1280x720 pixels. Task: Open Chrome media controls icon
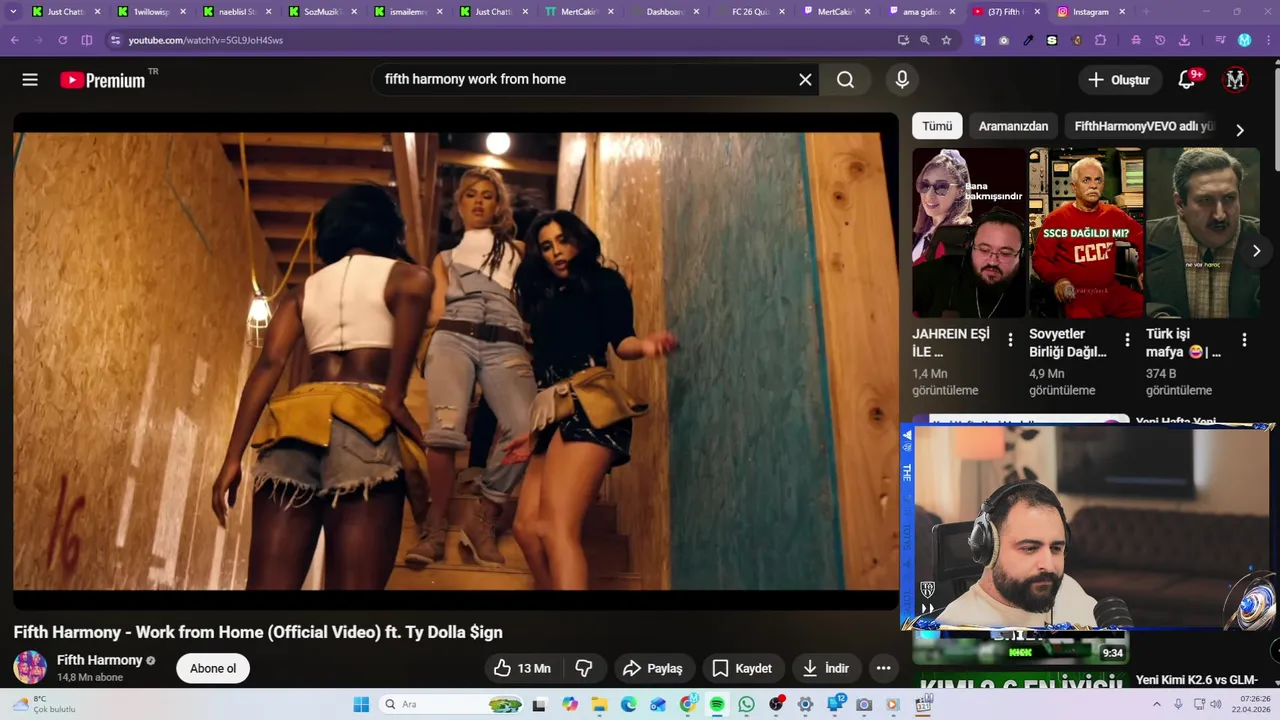[x=1220, y=40]
